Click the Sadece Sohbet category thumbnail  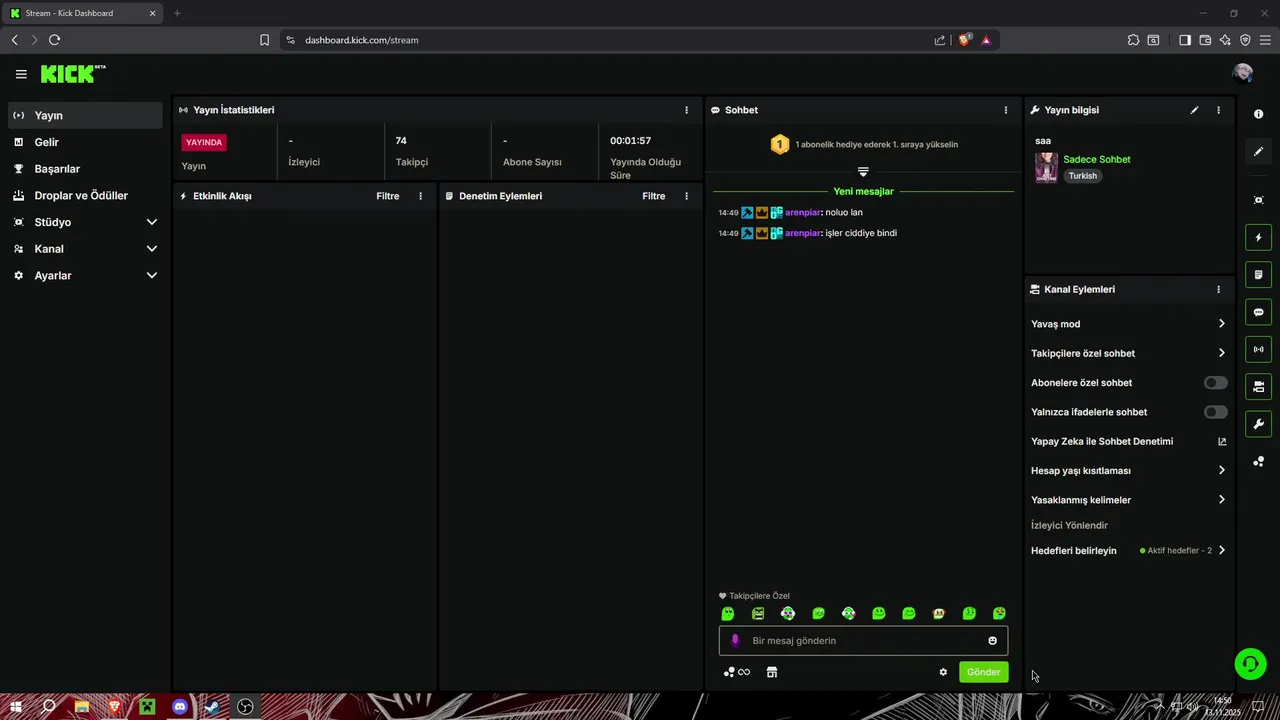click(x=1046, y=167)
